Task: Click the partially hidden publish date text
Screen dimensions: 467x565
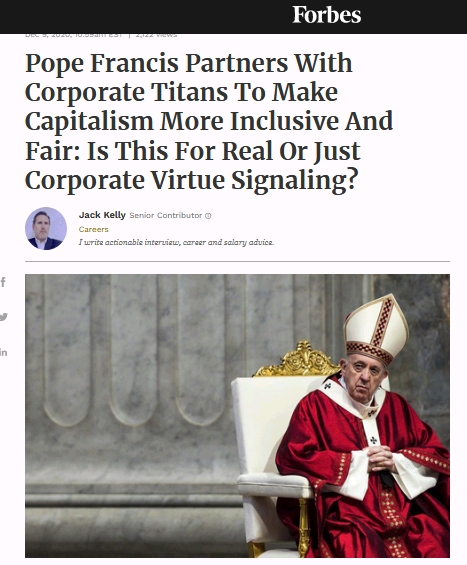Action: (74, 35)
